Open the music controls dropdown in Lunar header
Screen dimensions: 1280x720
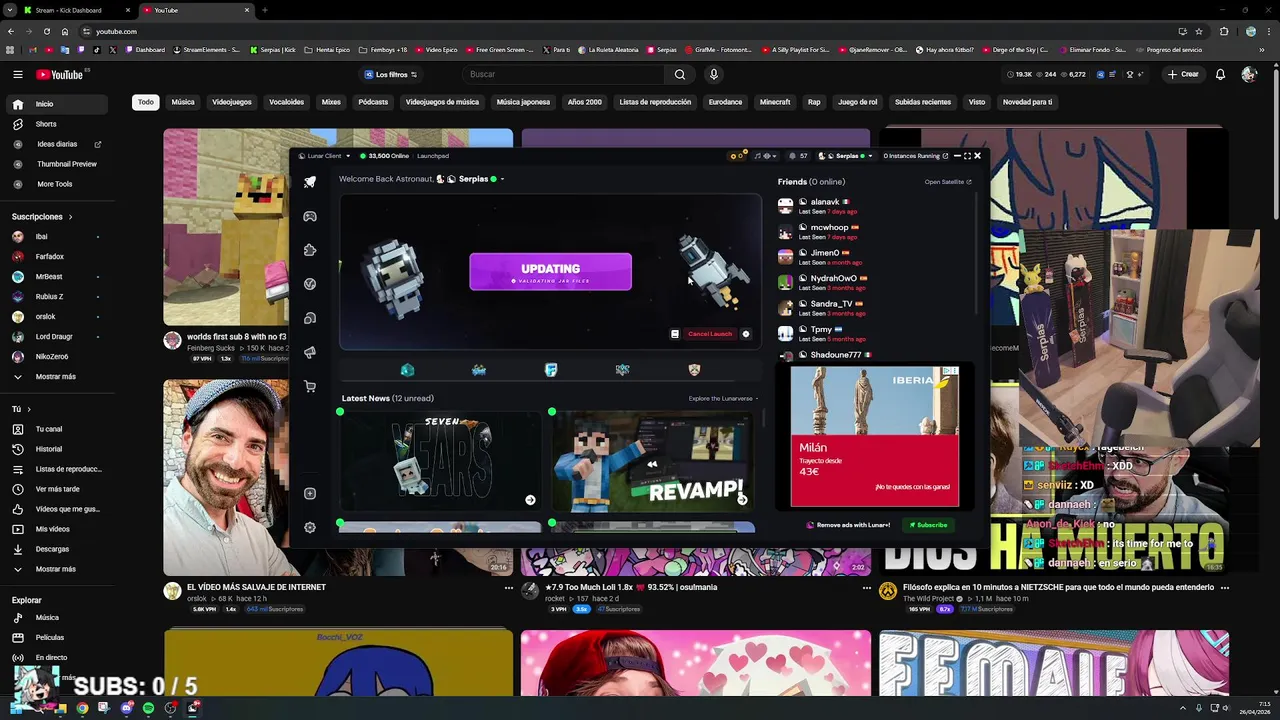pyautogui.click(x=765, y=156)
